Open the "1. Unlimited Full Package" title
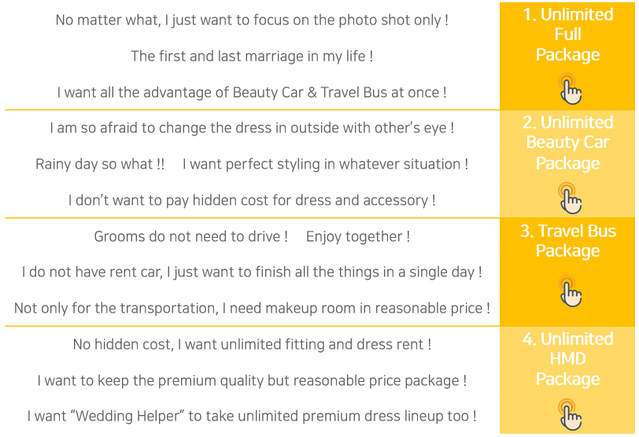The height and width of the screenshot is (437, 639). [568, 34]
